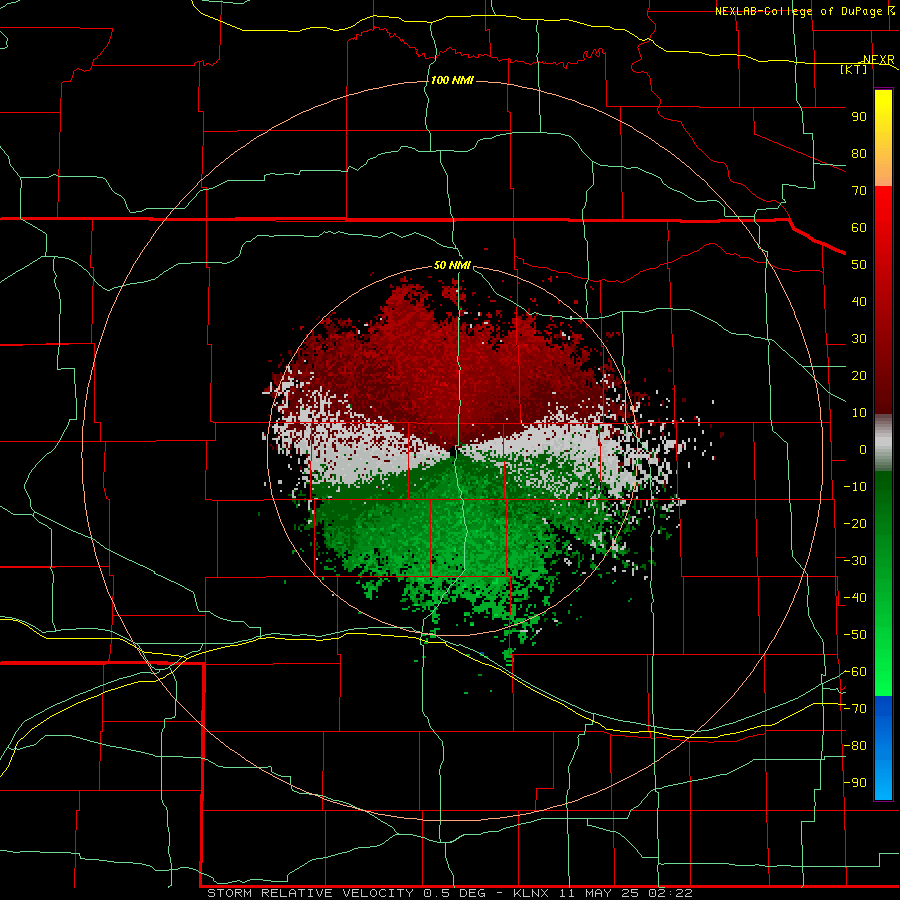Click the -70 scale label
900x900 pixels.
855,709
